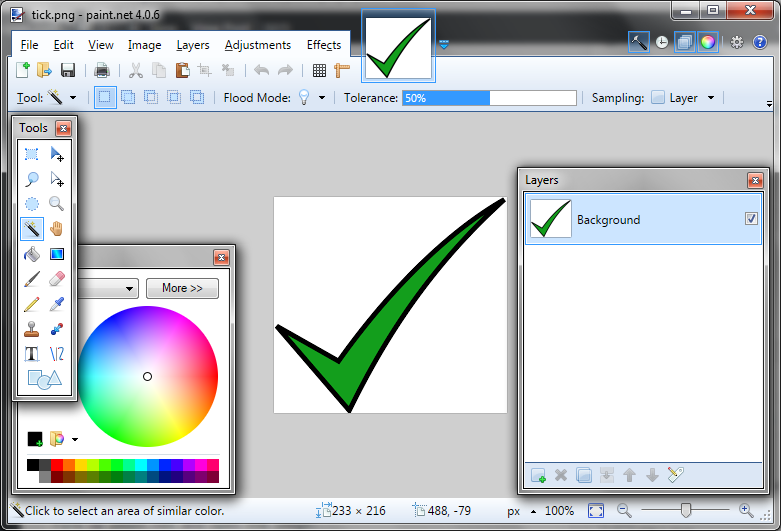Viewport: 781px width, 531px height.
Task: Select the Rectangle Select tool
Action: (31, 154)
